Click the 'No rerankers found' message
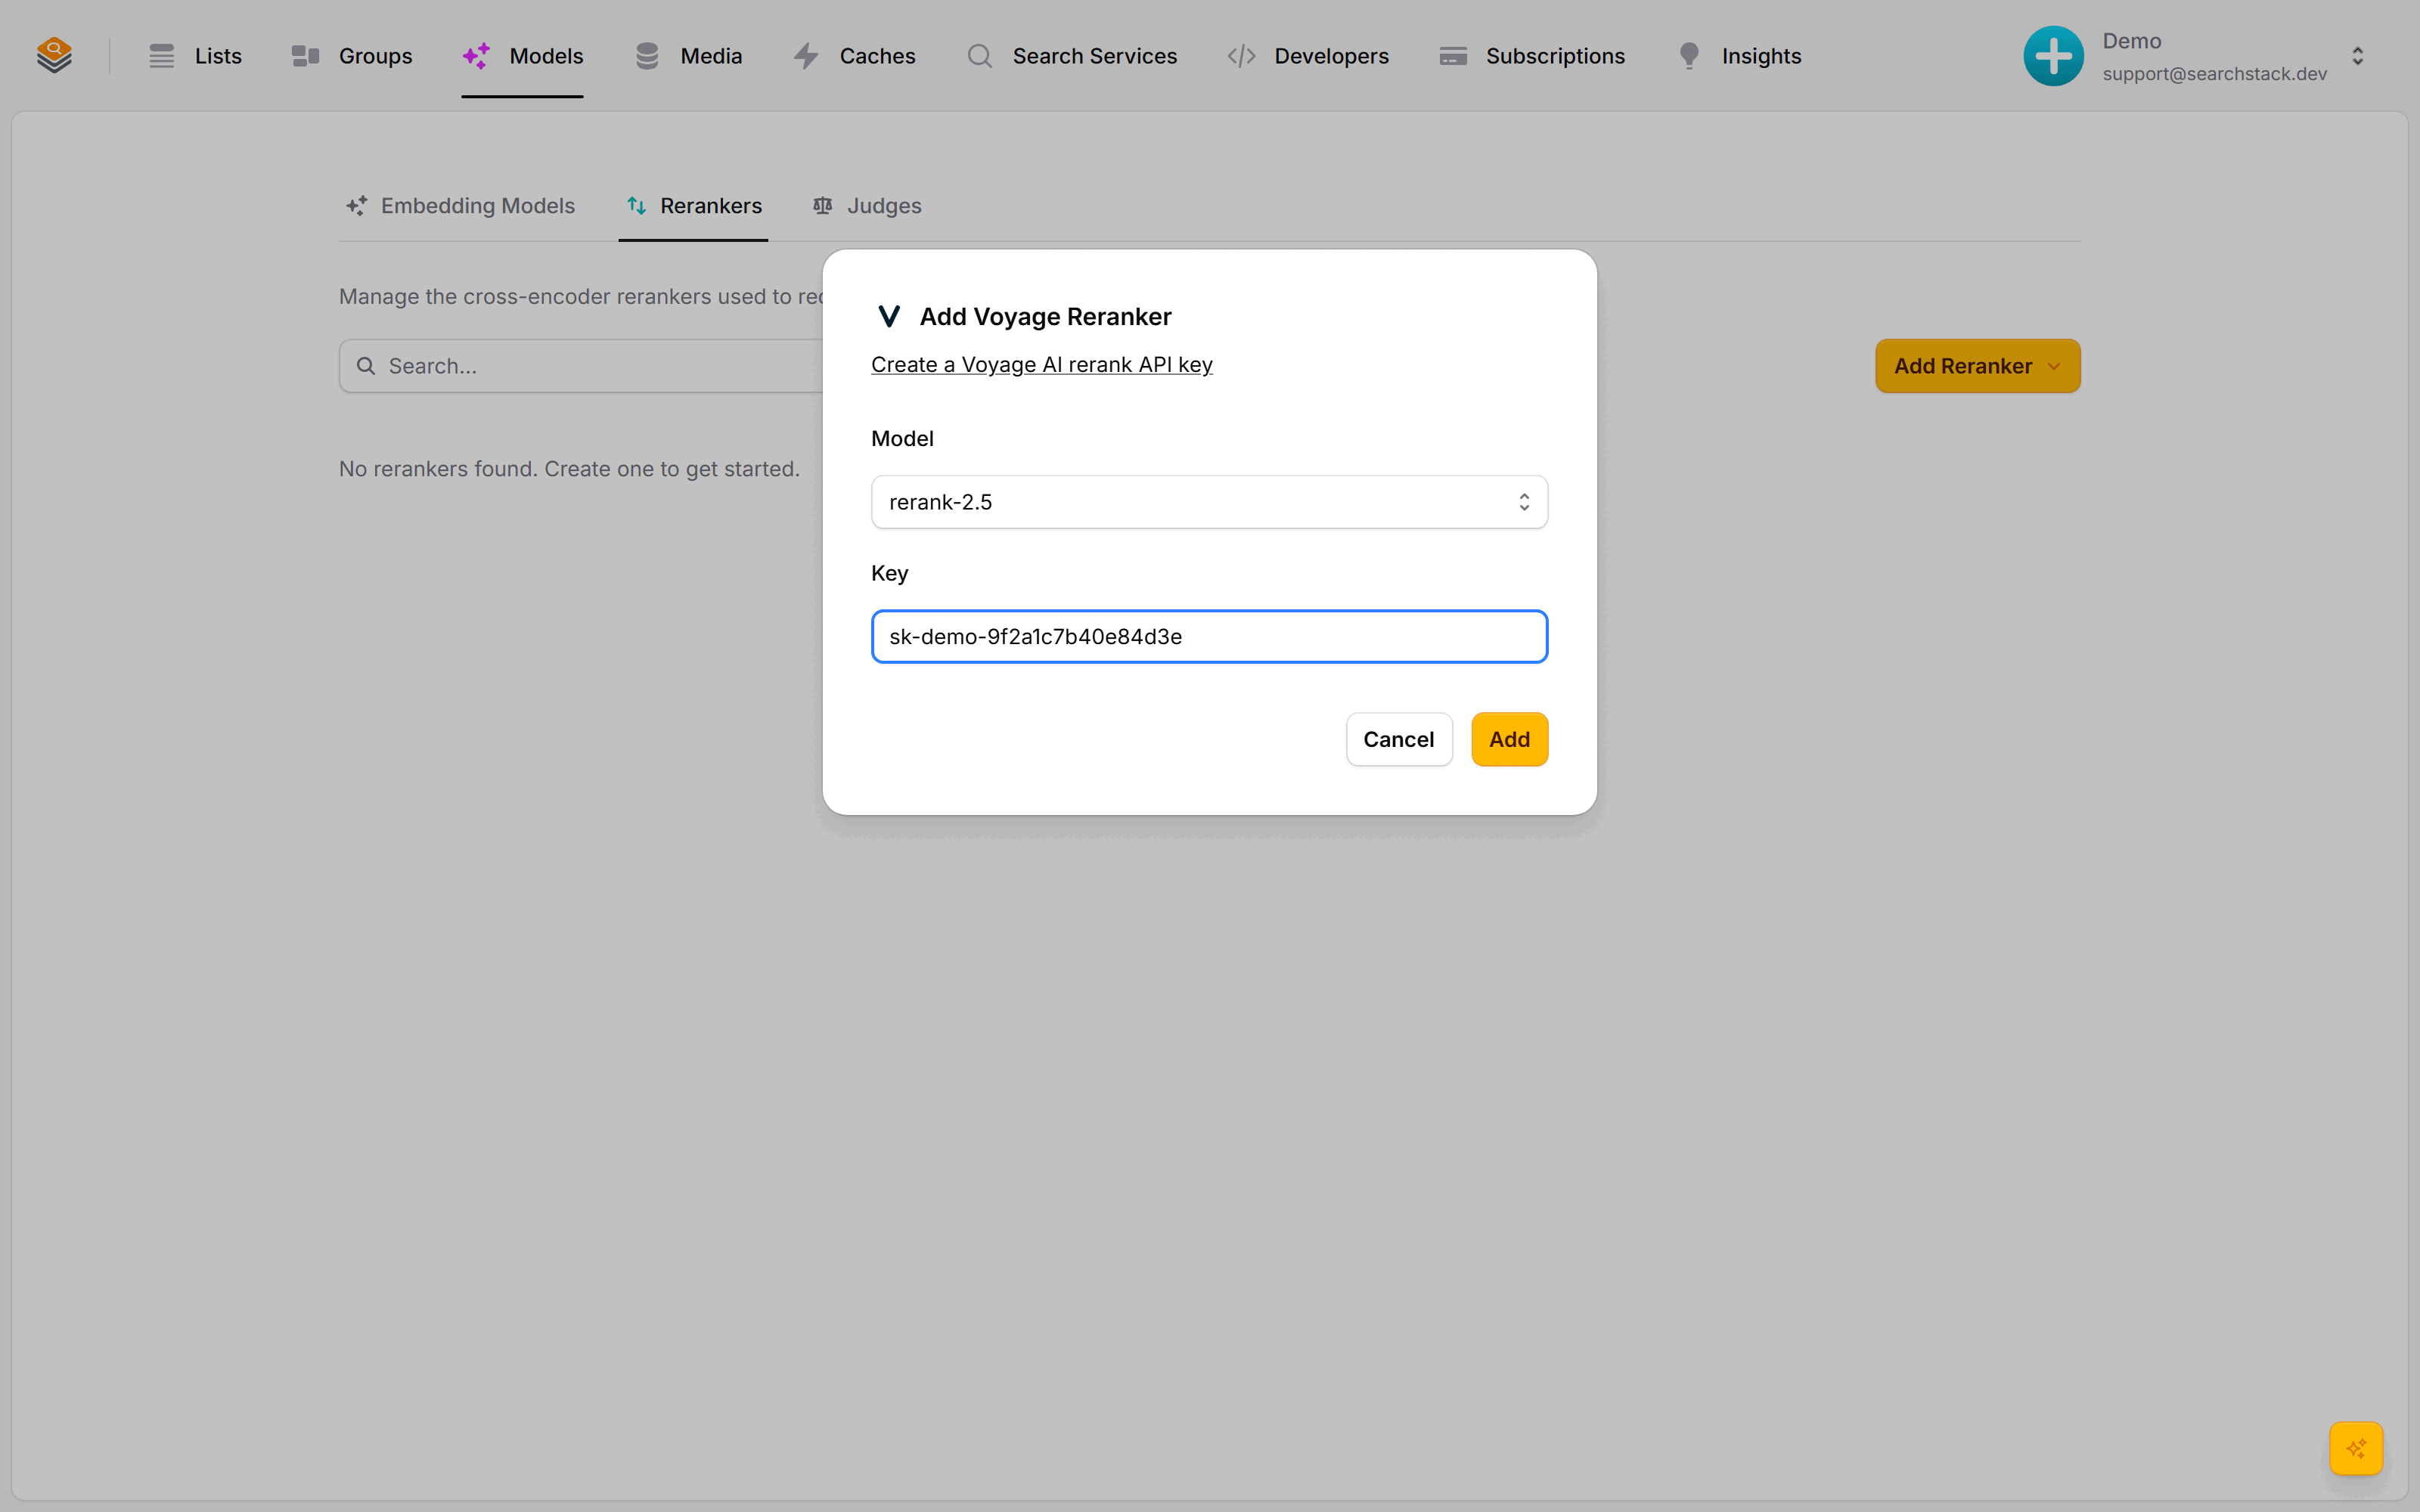2420x1512 pixels. (569, 469)
